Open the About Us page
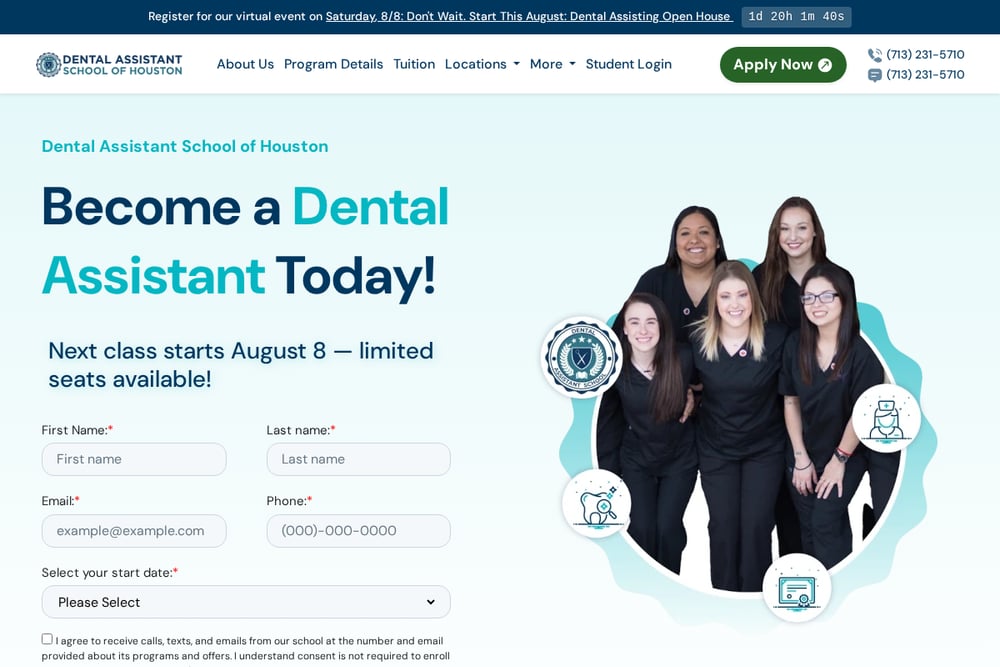The image size is (1000, 667). pyautogui.click(x=245, y=64)
